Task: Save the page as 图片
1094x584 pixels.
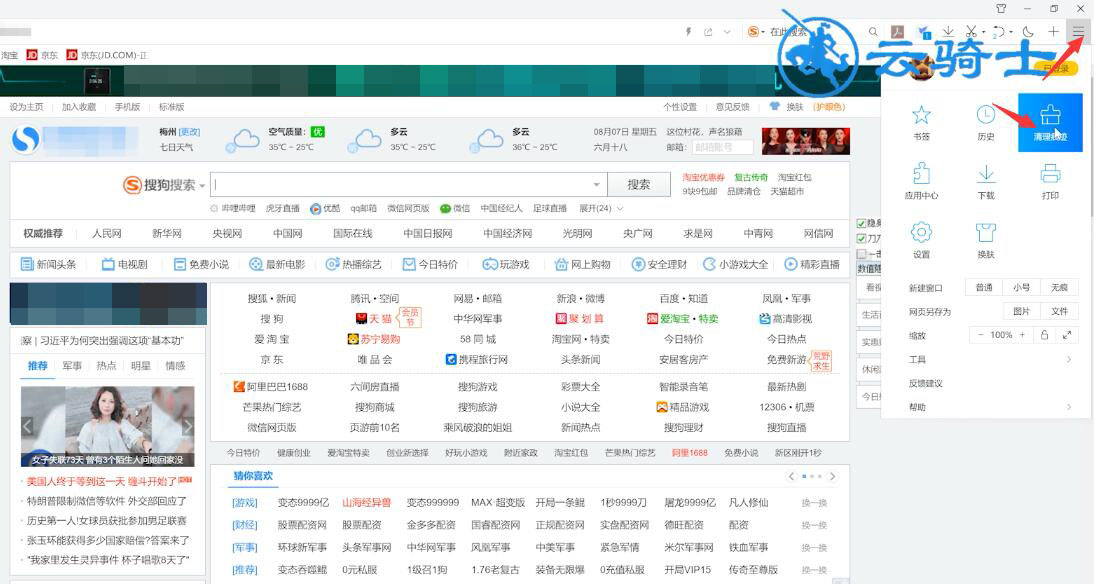Action: [x=1021, y=311]
